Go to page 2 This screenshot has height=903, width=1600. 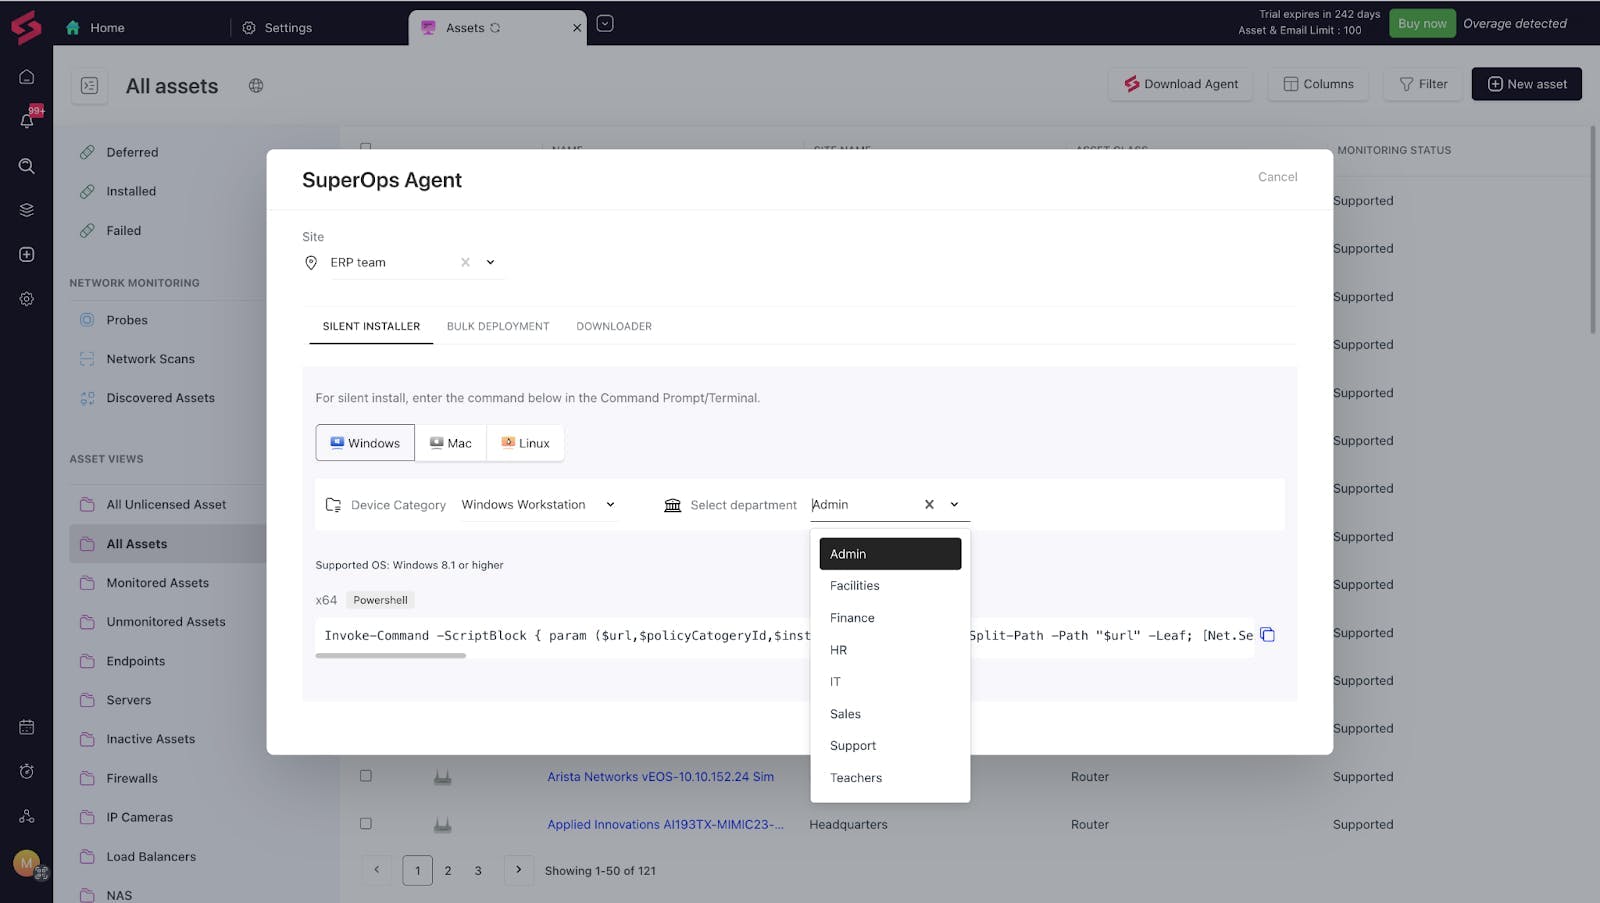[x=448, y=871]
